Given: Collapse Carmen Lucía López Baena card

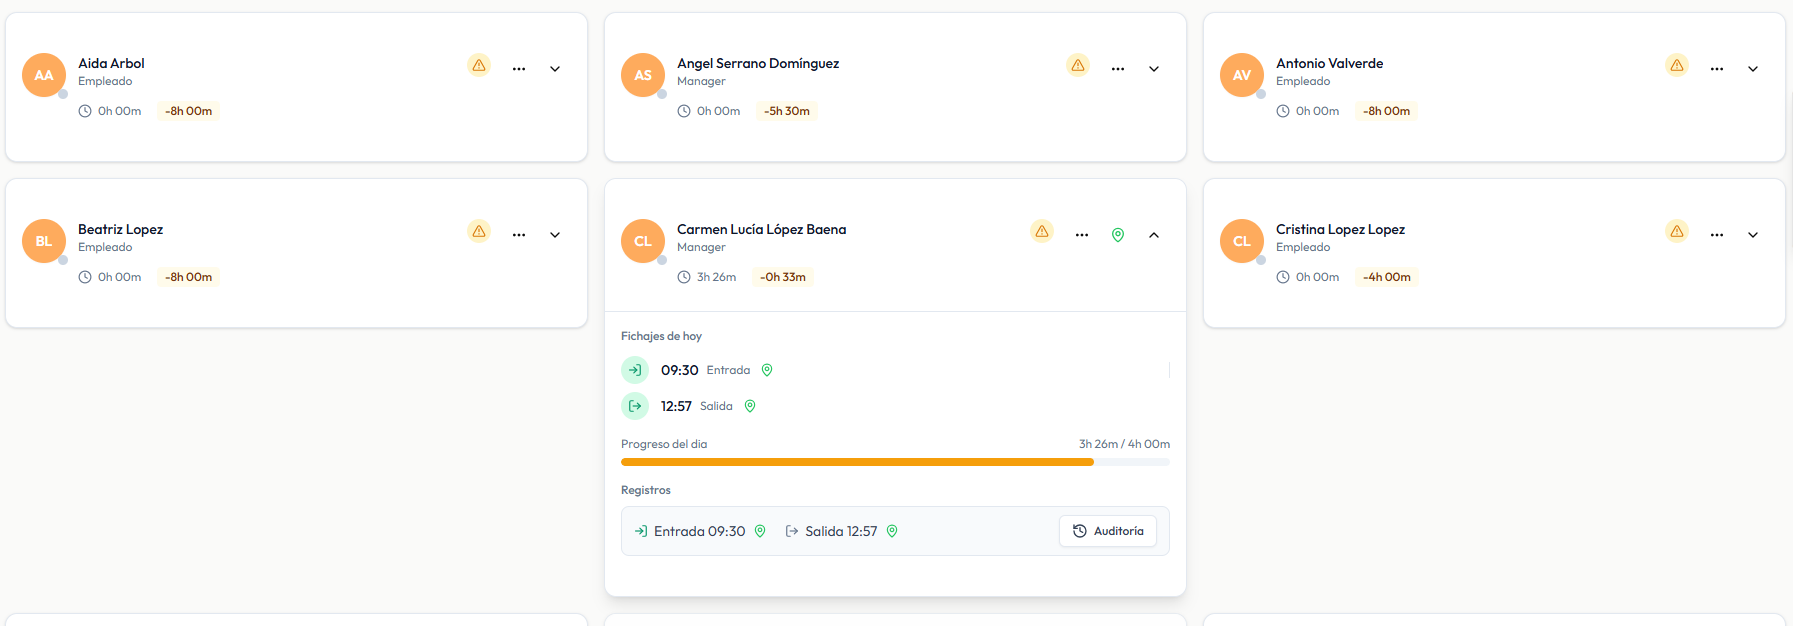Looking at the screenshot, I should pos(1154,235).
